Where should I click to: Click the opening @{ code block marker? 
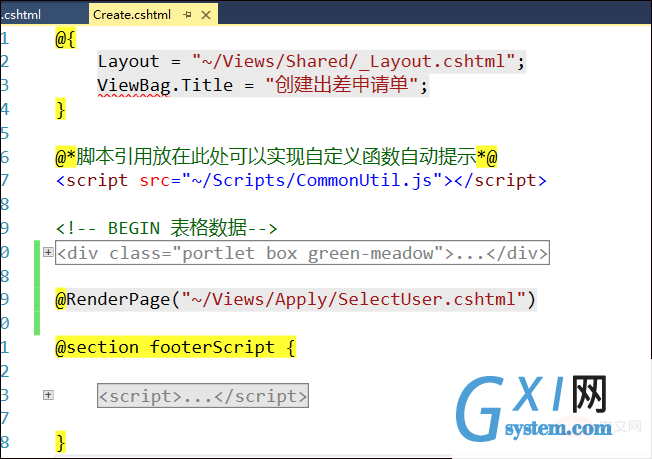65,38
